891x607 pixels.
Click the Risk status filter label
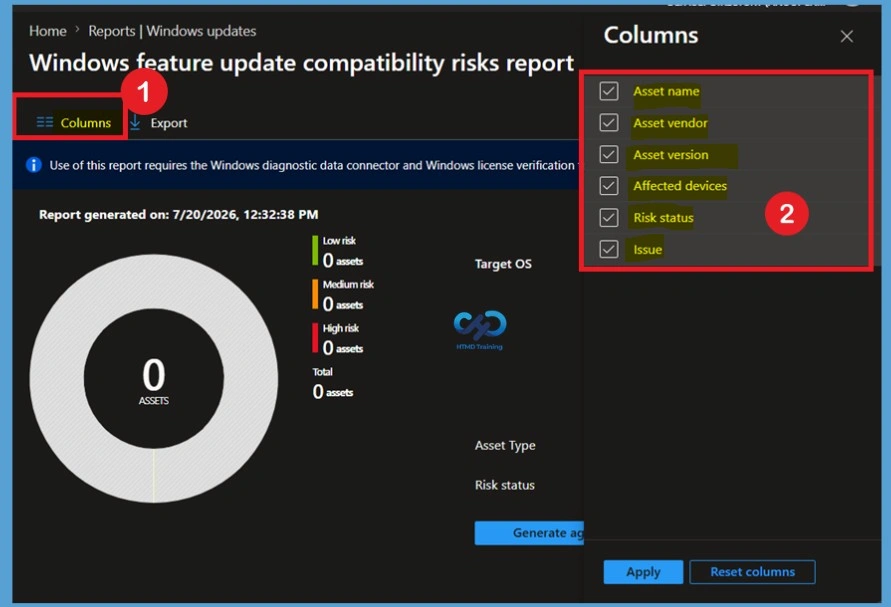(505, 485)
